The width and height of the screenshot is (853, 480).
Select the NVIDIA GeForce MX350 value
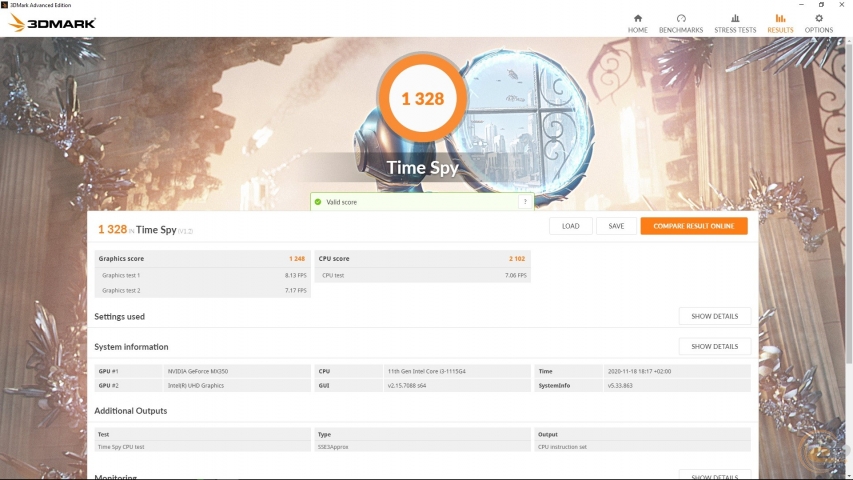198,371
